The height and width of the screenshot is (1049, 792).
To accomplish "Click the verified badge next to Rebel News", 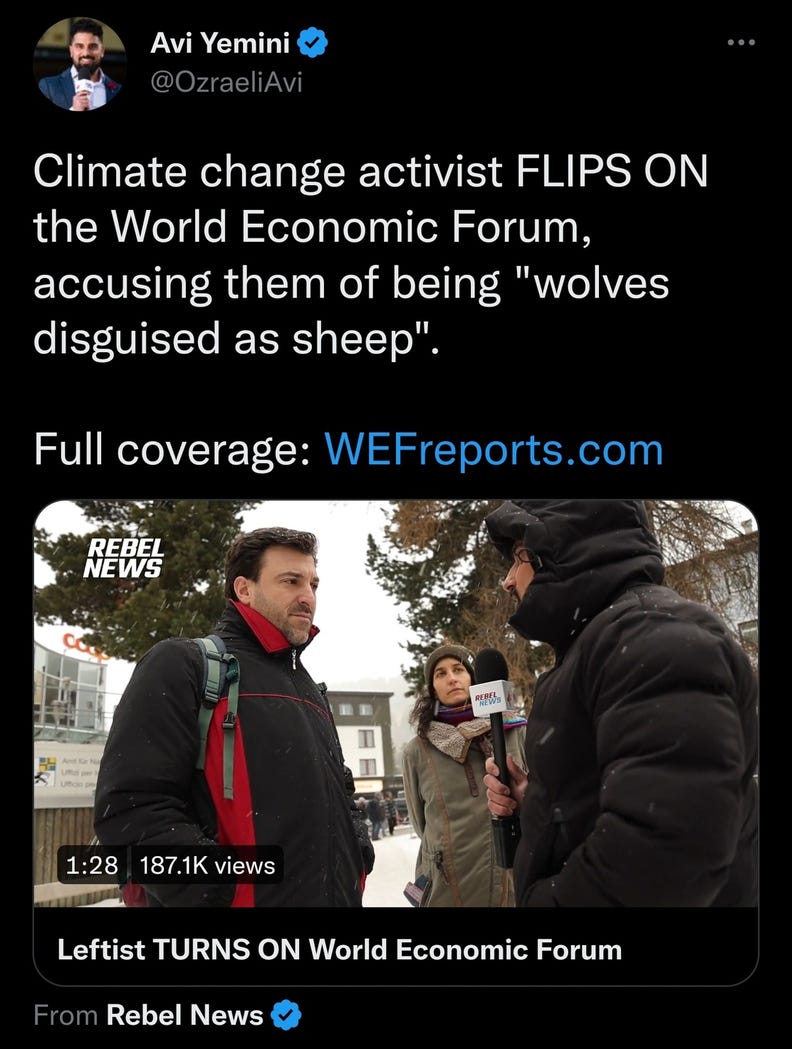I will pyautogui.click(x=286, y=1015).
